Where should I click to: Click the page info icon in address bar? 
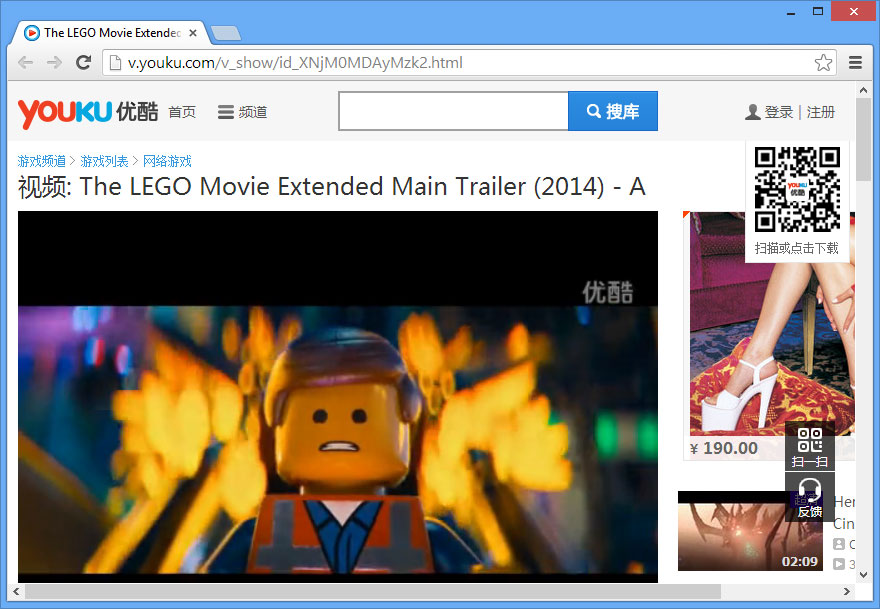[115, 62]
